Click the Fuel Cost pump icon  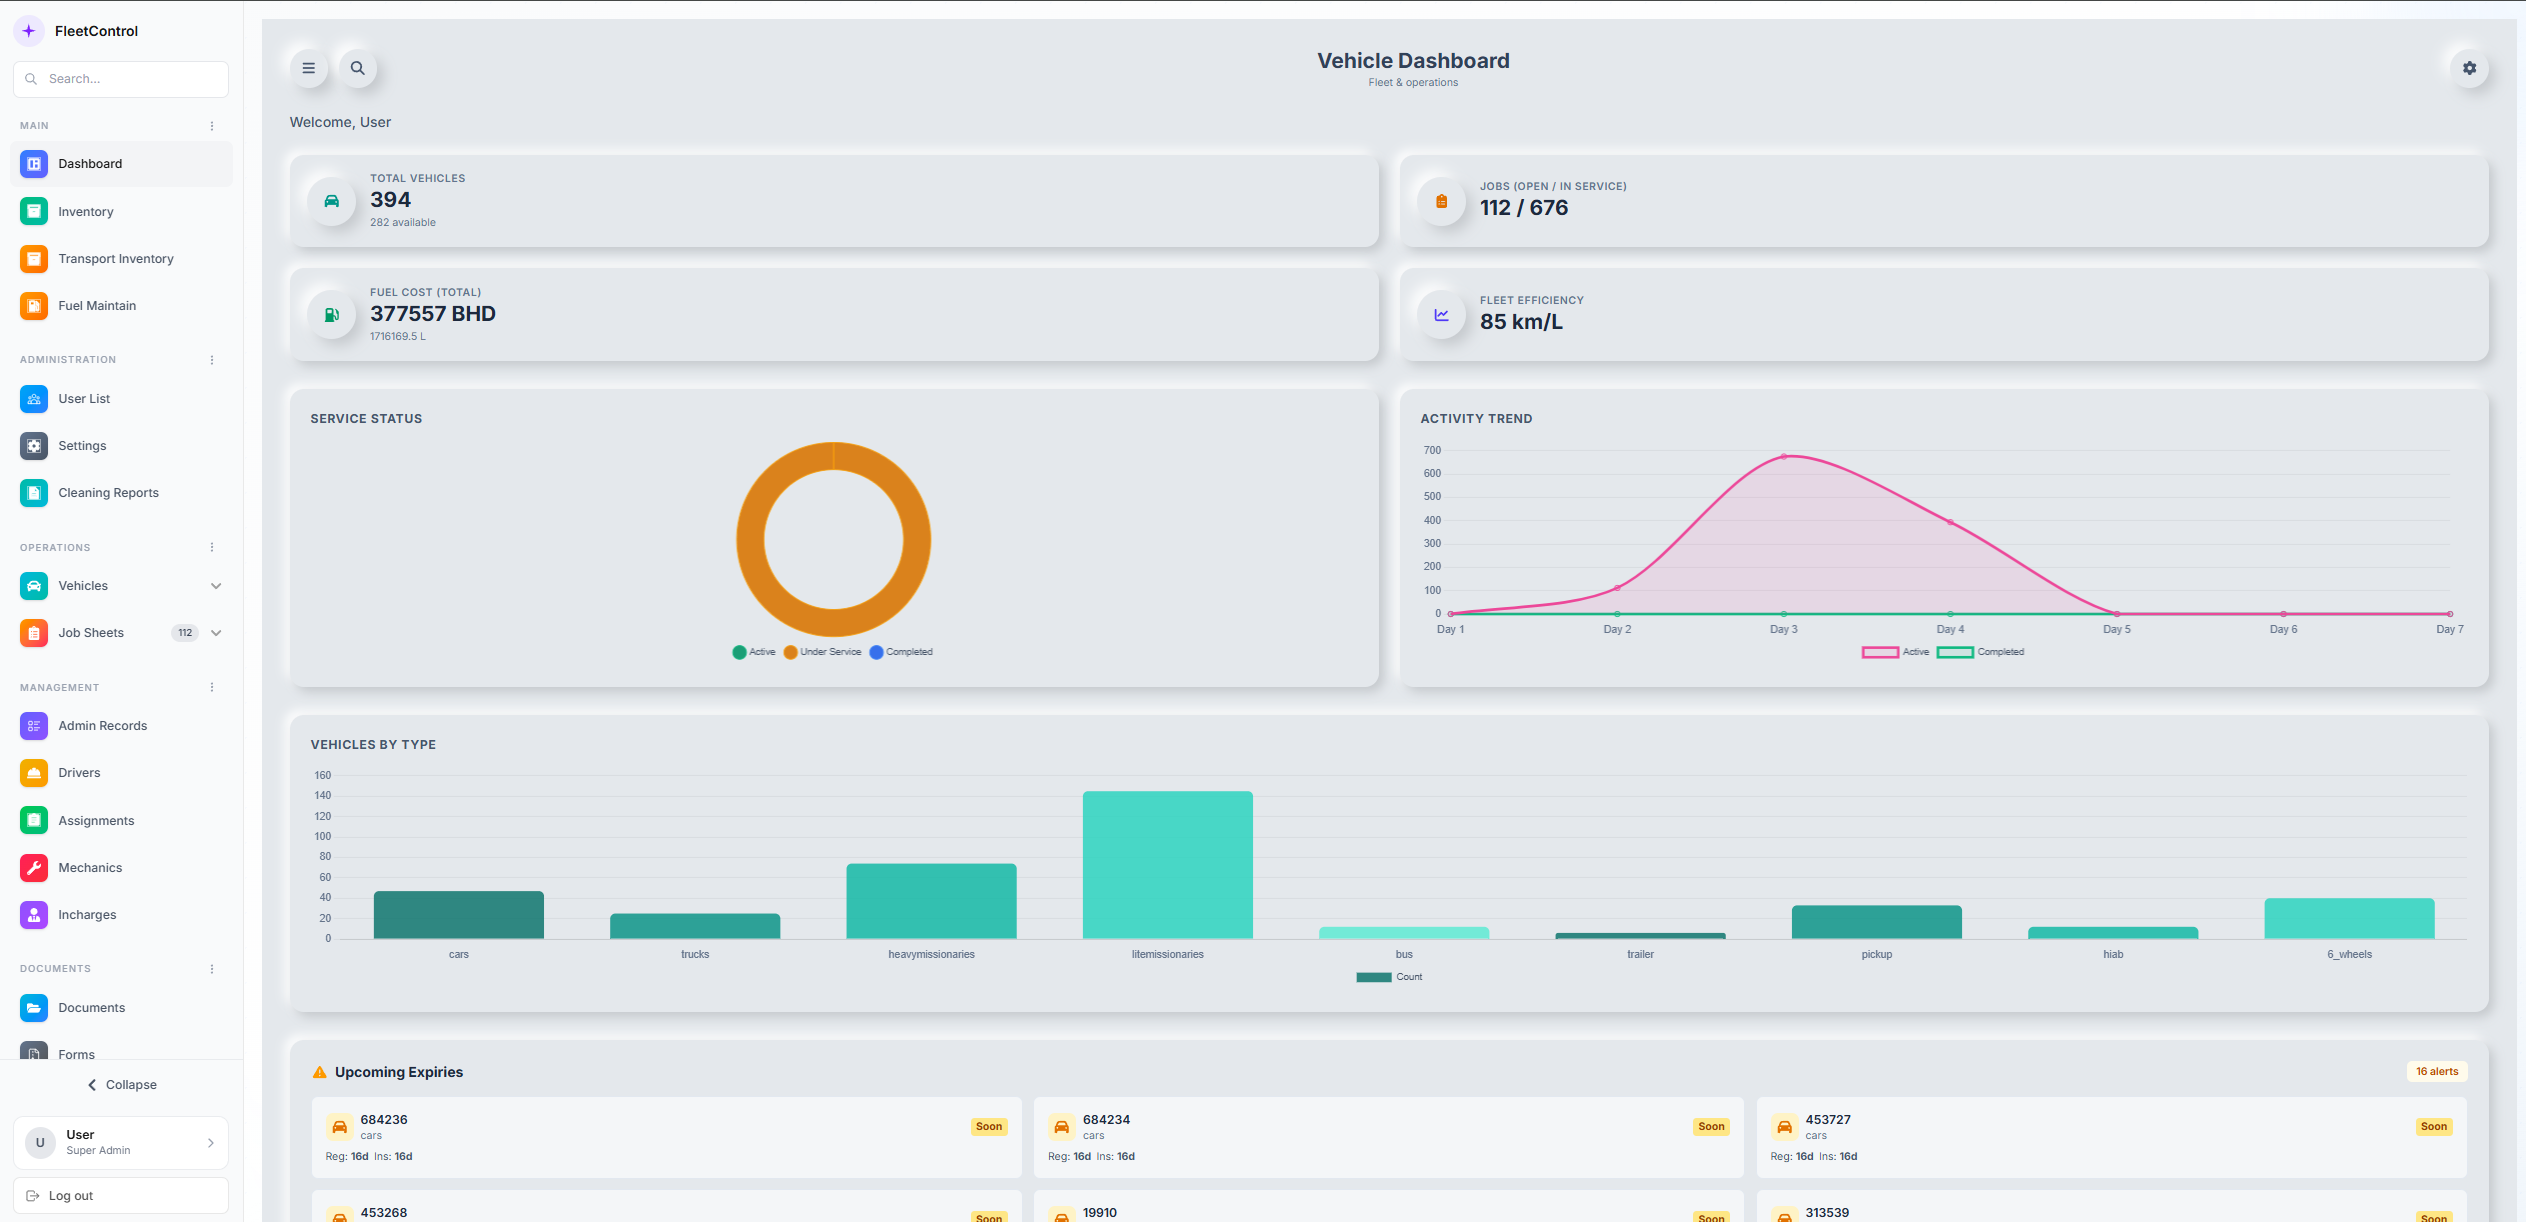click(332, 315)
